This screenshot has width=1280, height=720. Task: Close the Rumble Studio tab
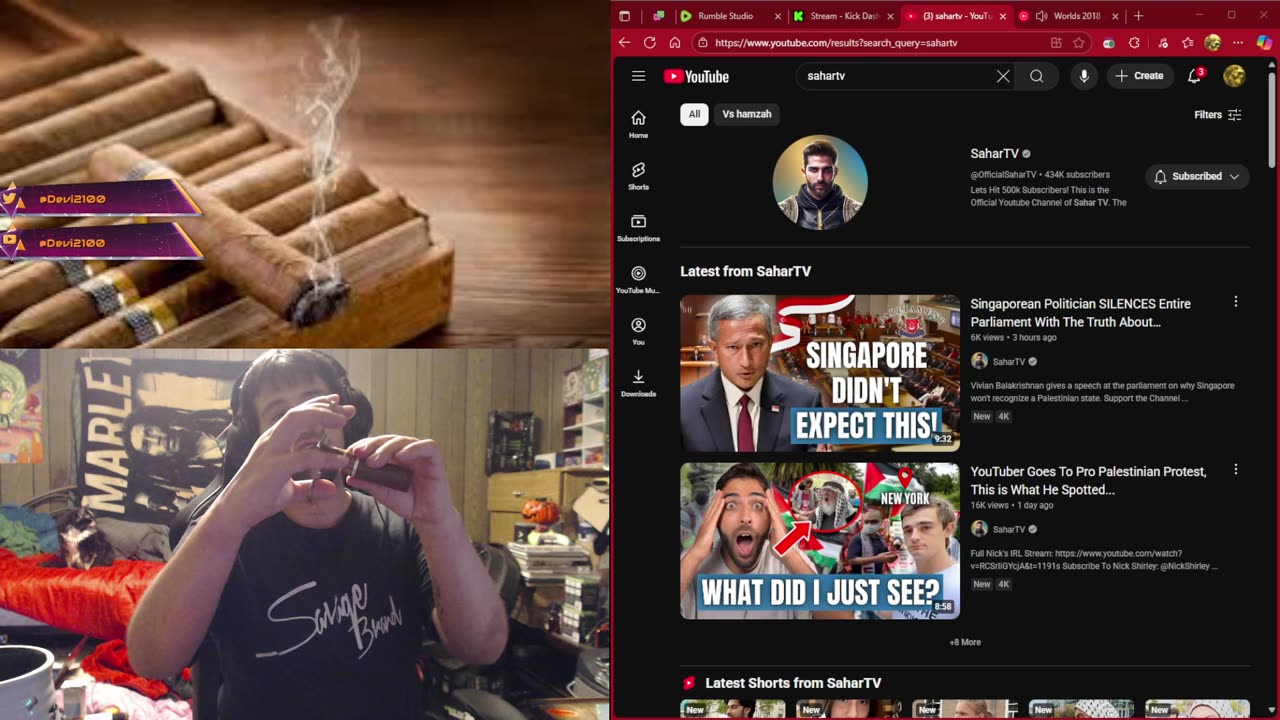tap(778, 16)
